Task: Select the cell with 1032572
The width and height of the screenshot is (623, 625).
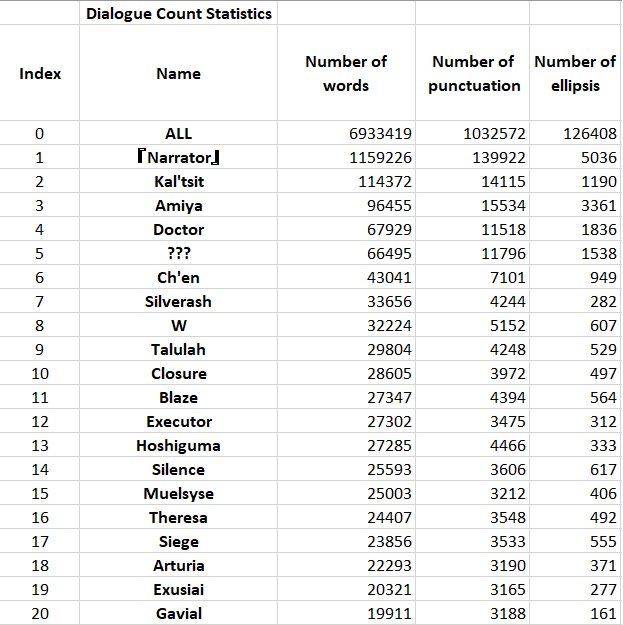Action: click(472, 133)
